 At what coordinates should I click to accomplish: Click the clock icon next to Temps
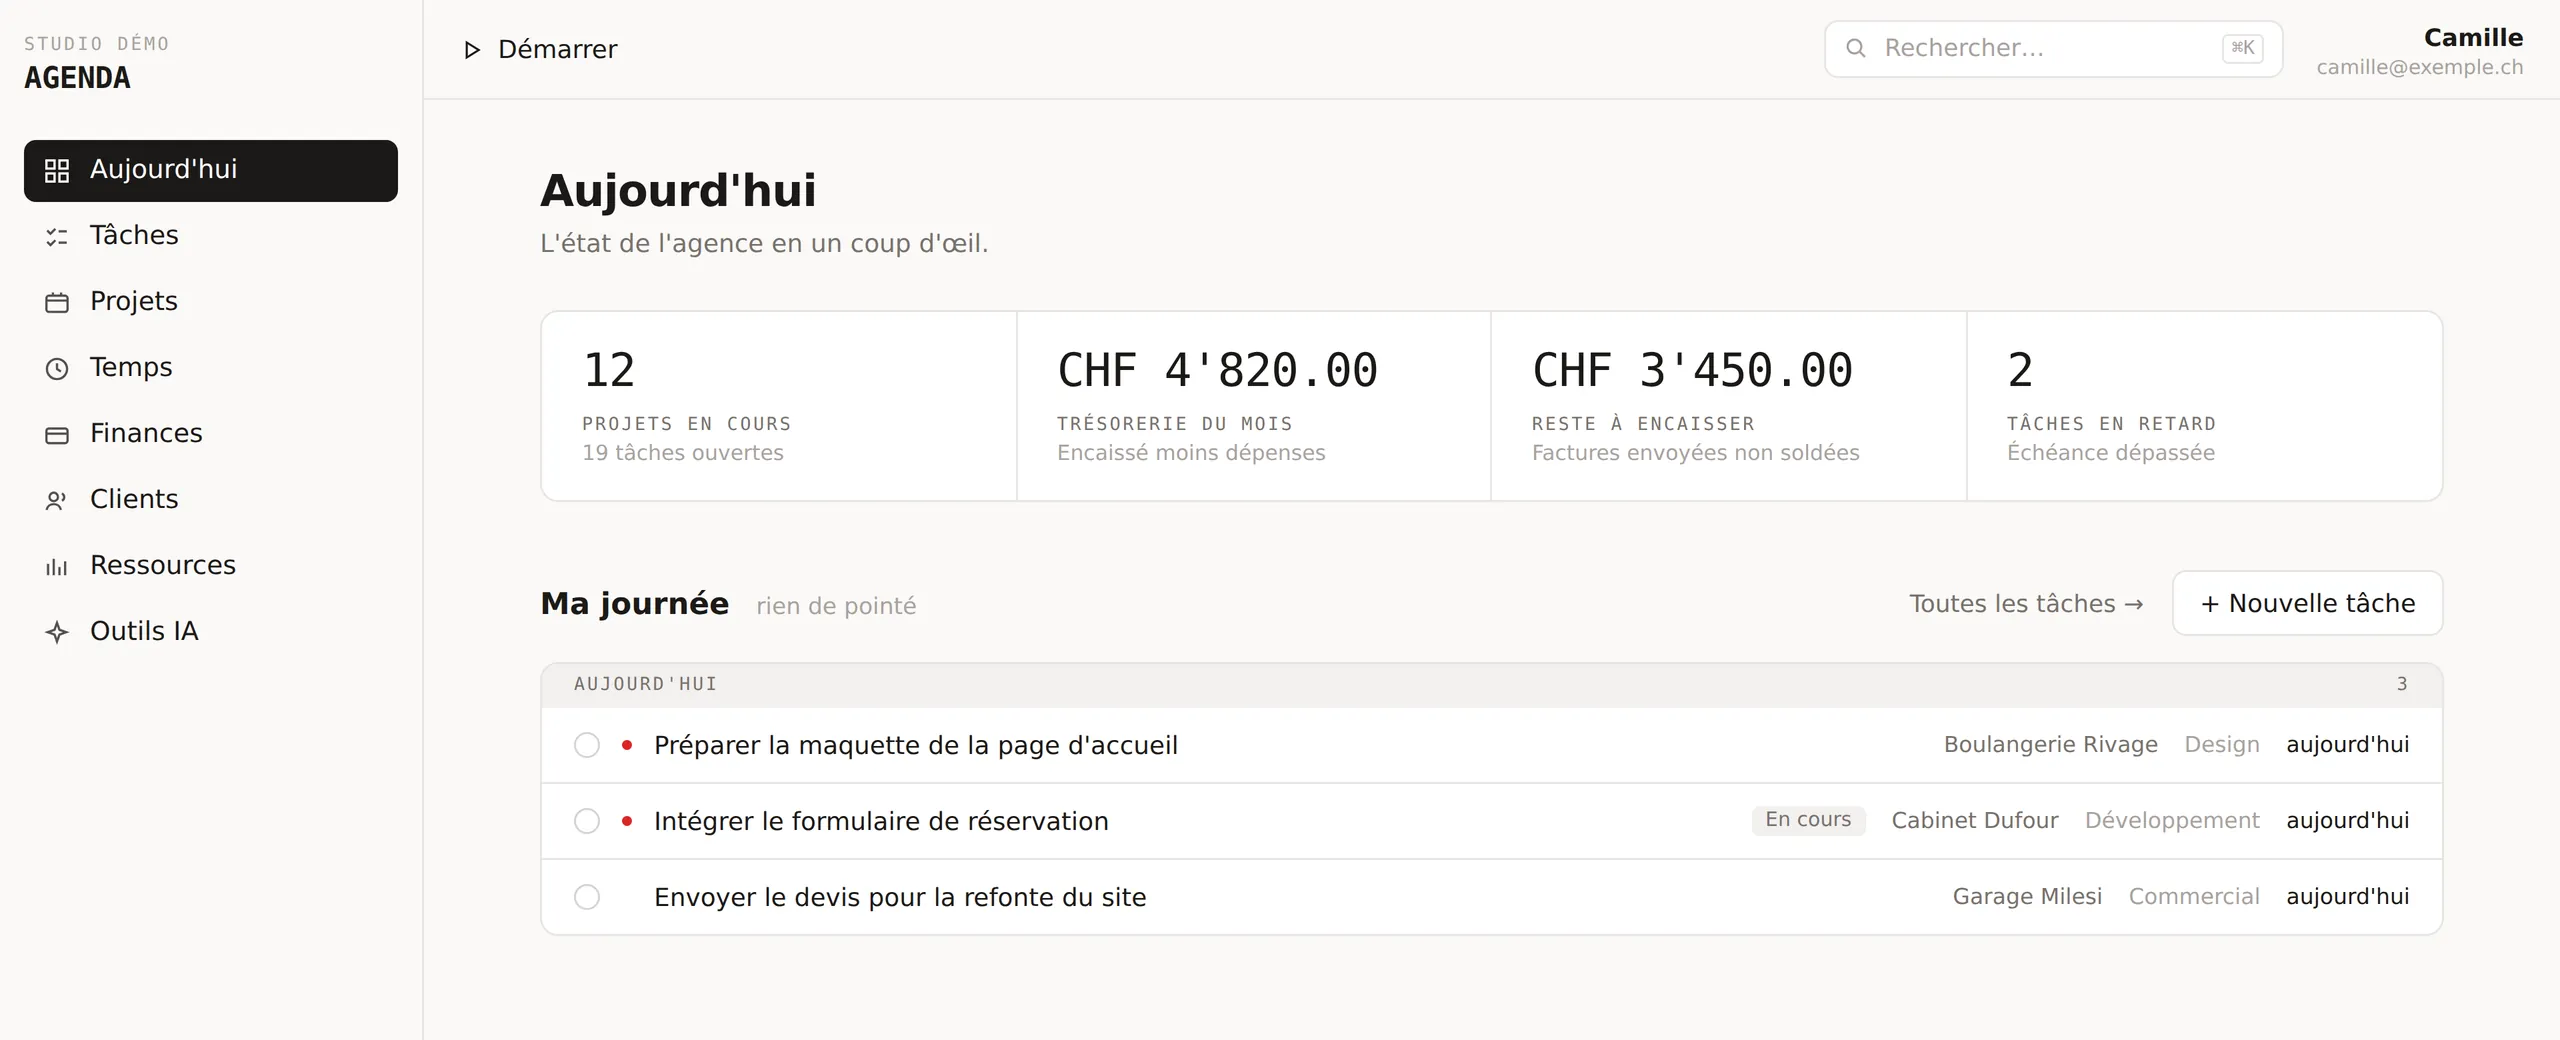[x=57, y=369]
